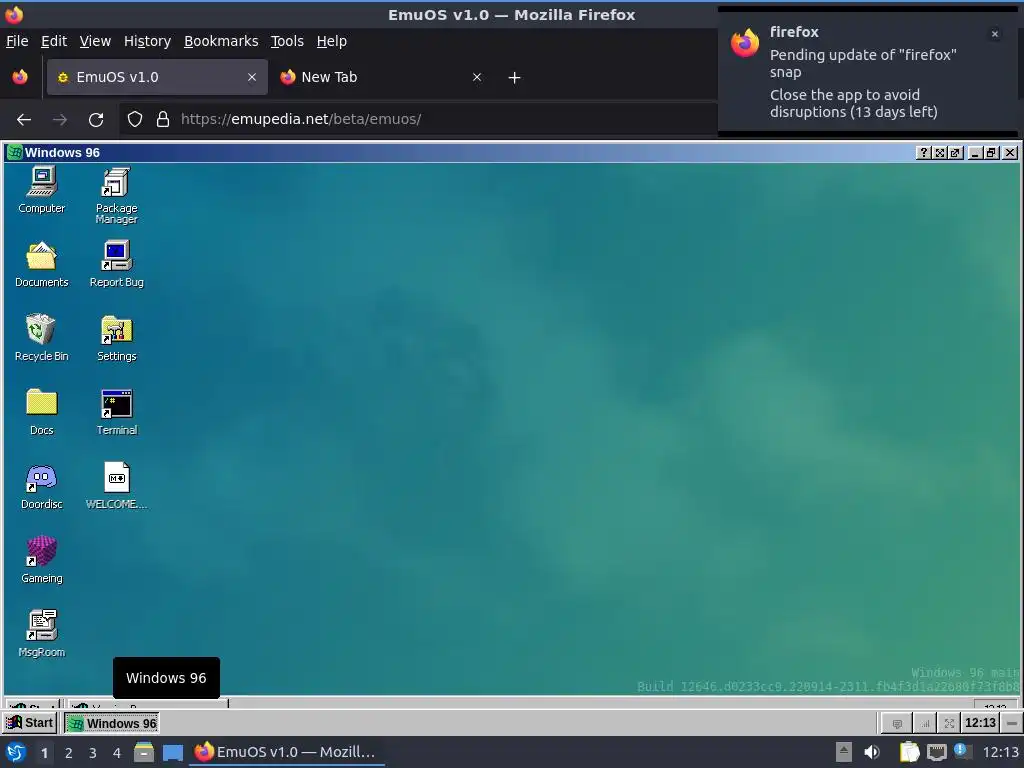Image resolution: width=1024 pixels, height=768 pixels.
Task: Click the tracking protection shield icon
Action: [135, 119]
